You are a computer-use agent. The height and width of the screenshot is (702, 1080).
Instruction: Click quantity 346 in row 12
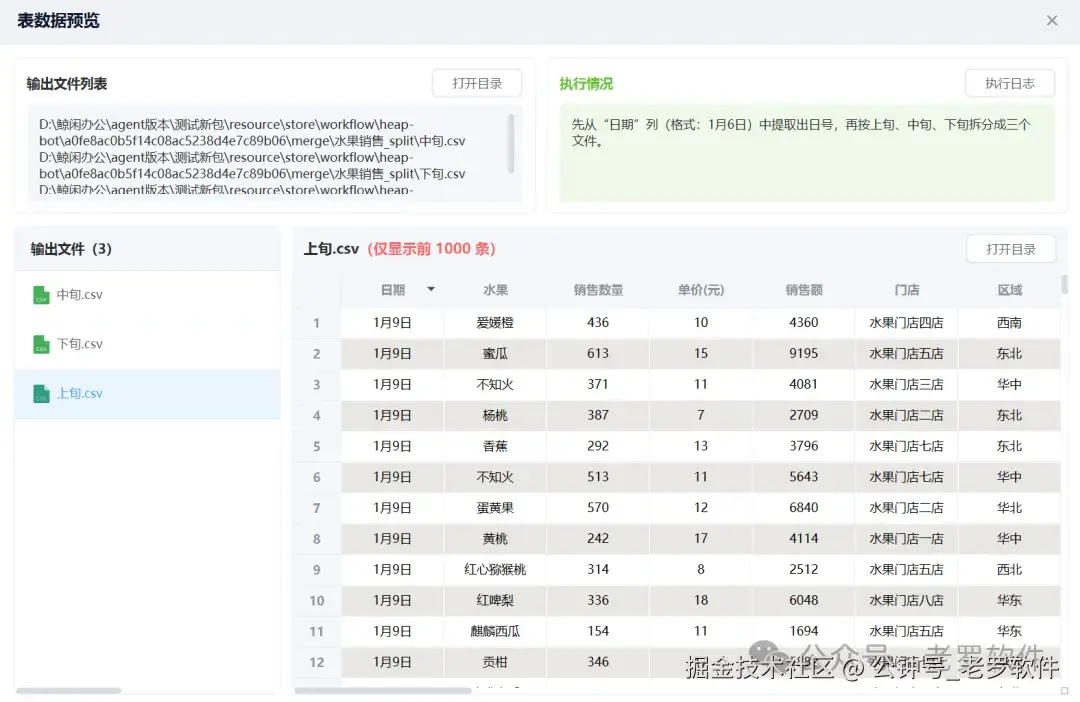tap(598, 662)
